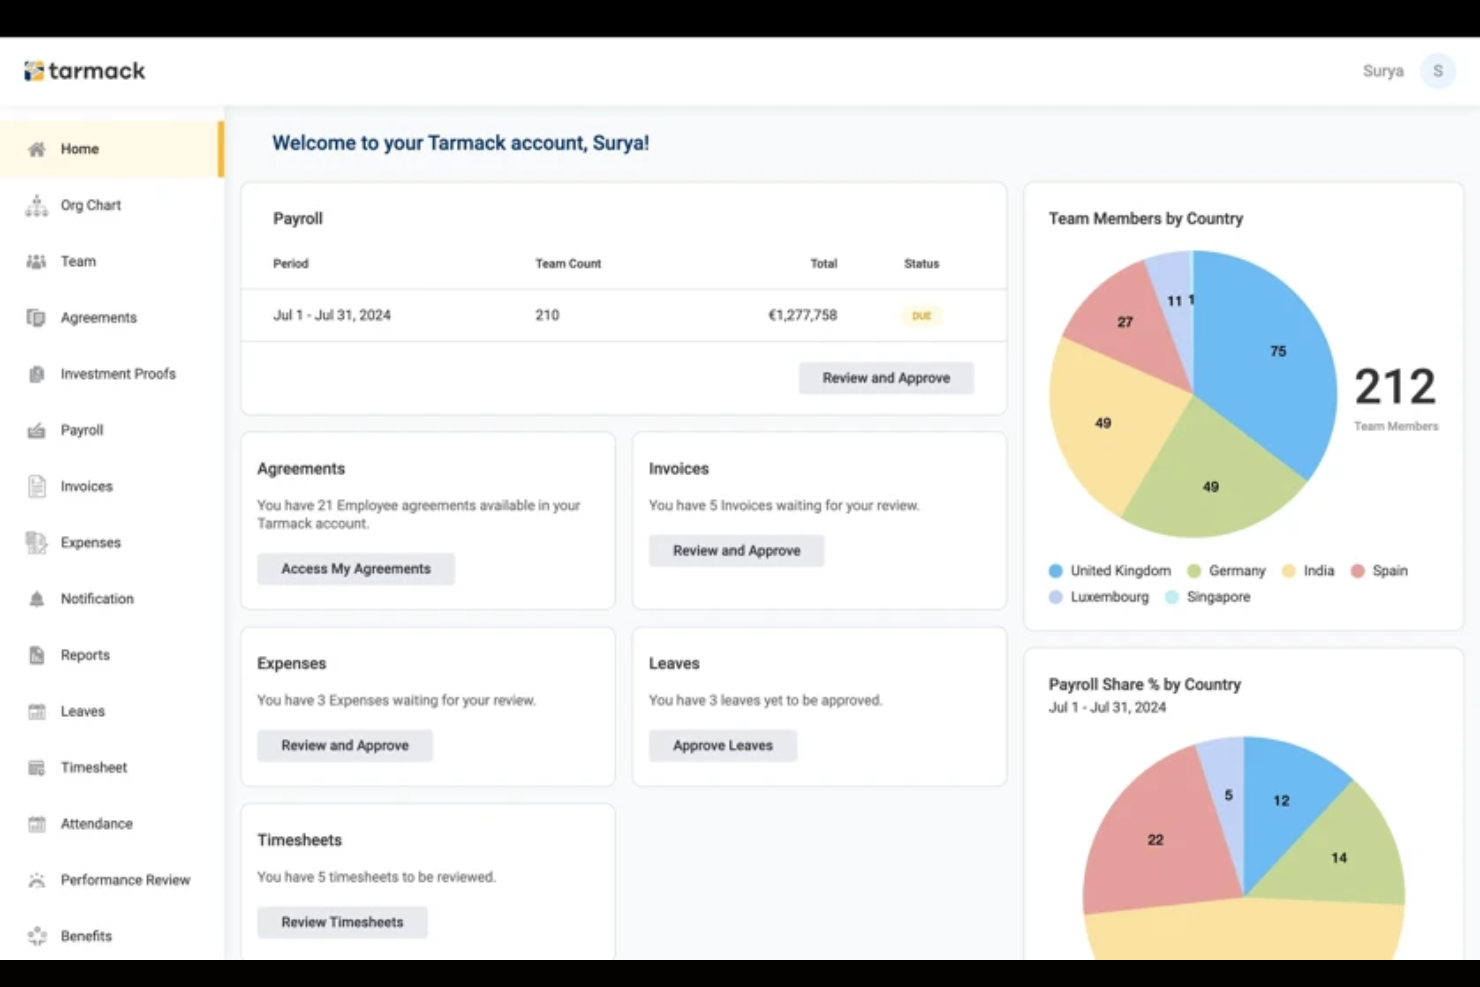
Task: Open the Attendance sidebar label
Action: [97, 824]
